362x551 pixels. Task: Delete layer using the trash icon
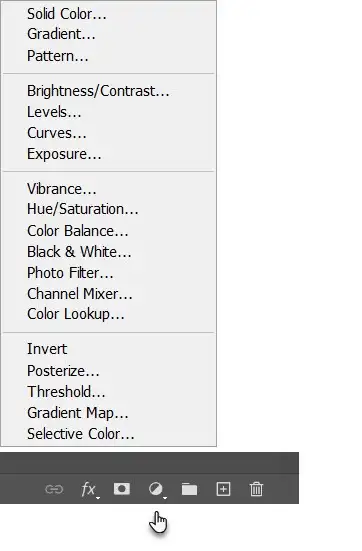coord(256,489)
